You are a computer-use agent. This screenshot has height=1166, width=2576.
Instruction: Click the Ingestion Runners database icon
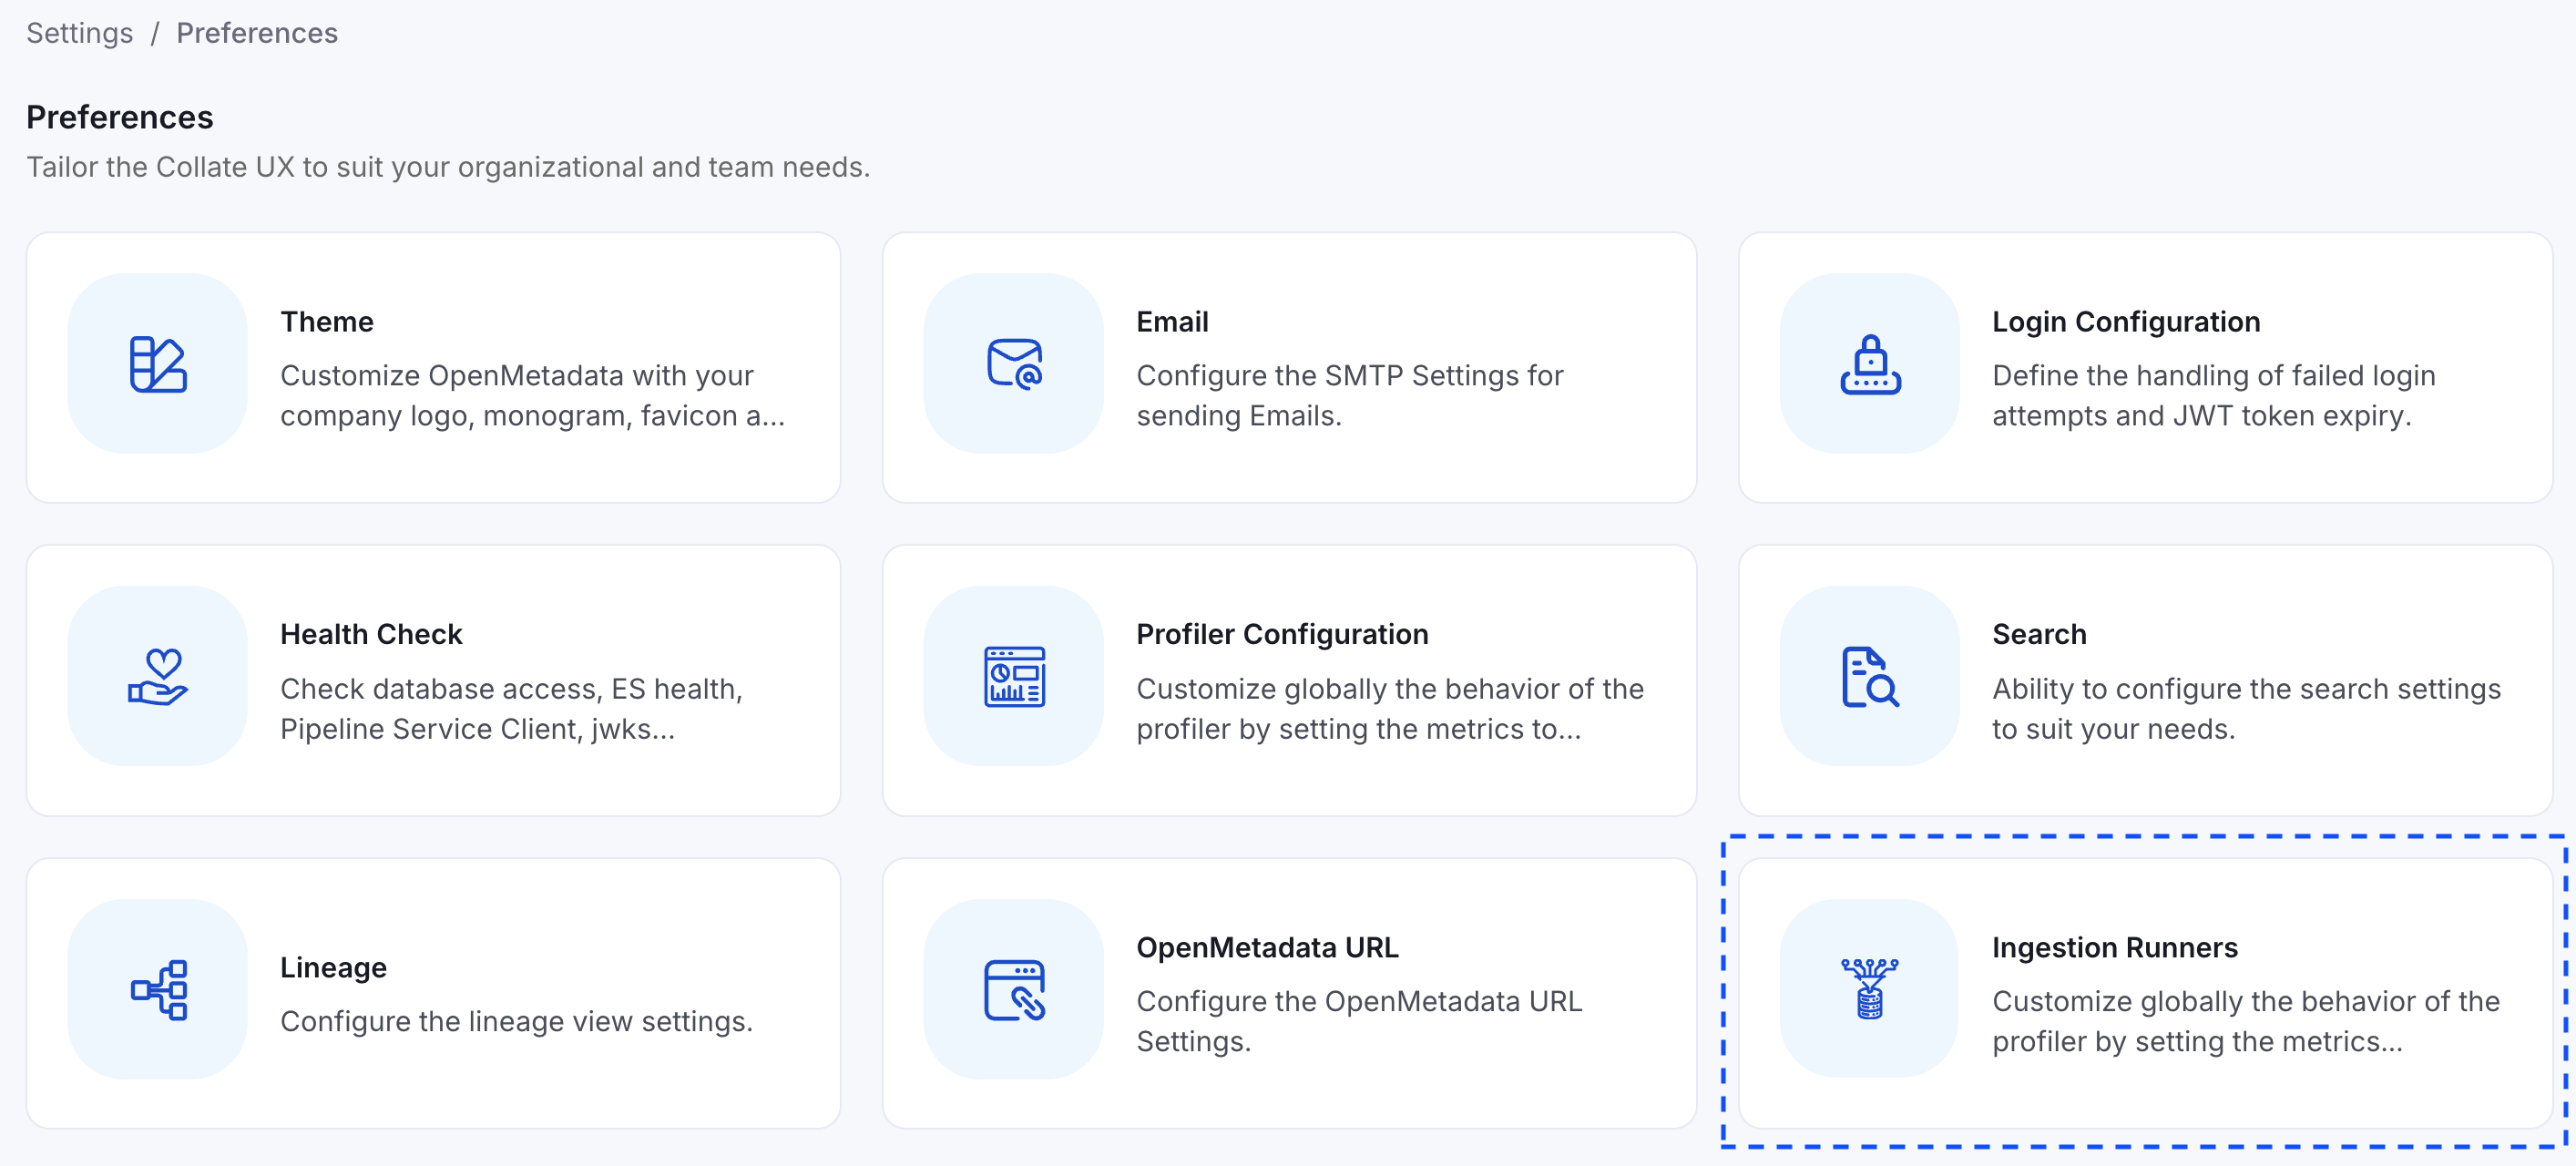click(1869, 989)
